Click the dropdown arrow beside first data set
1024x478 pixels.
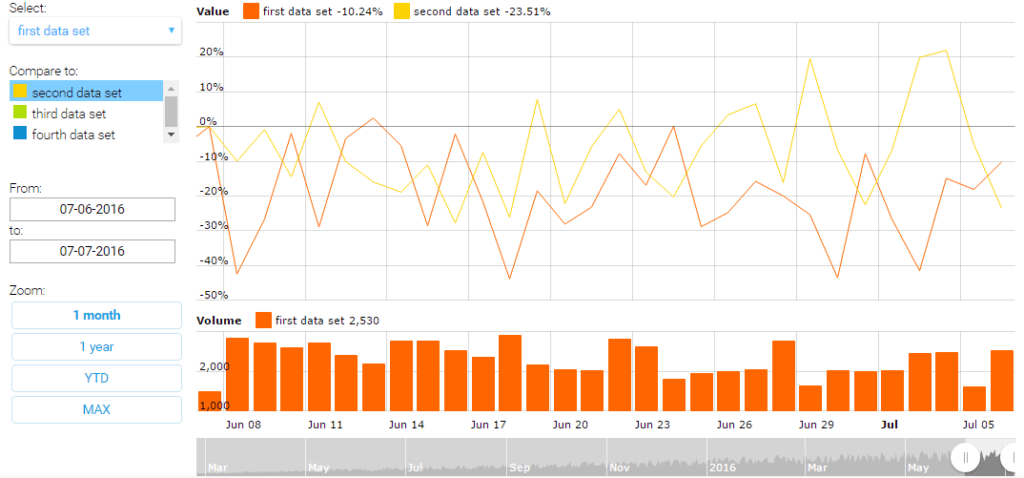pyautogui.click(x=171, y=30)
